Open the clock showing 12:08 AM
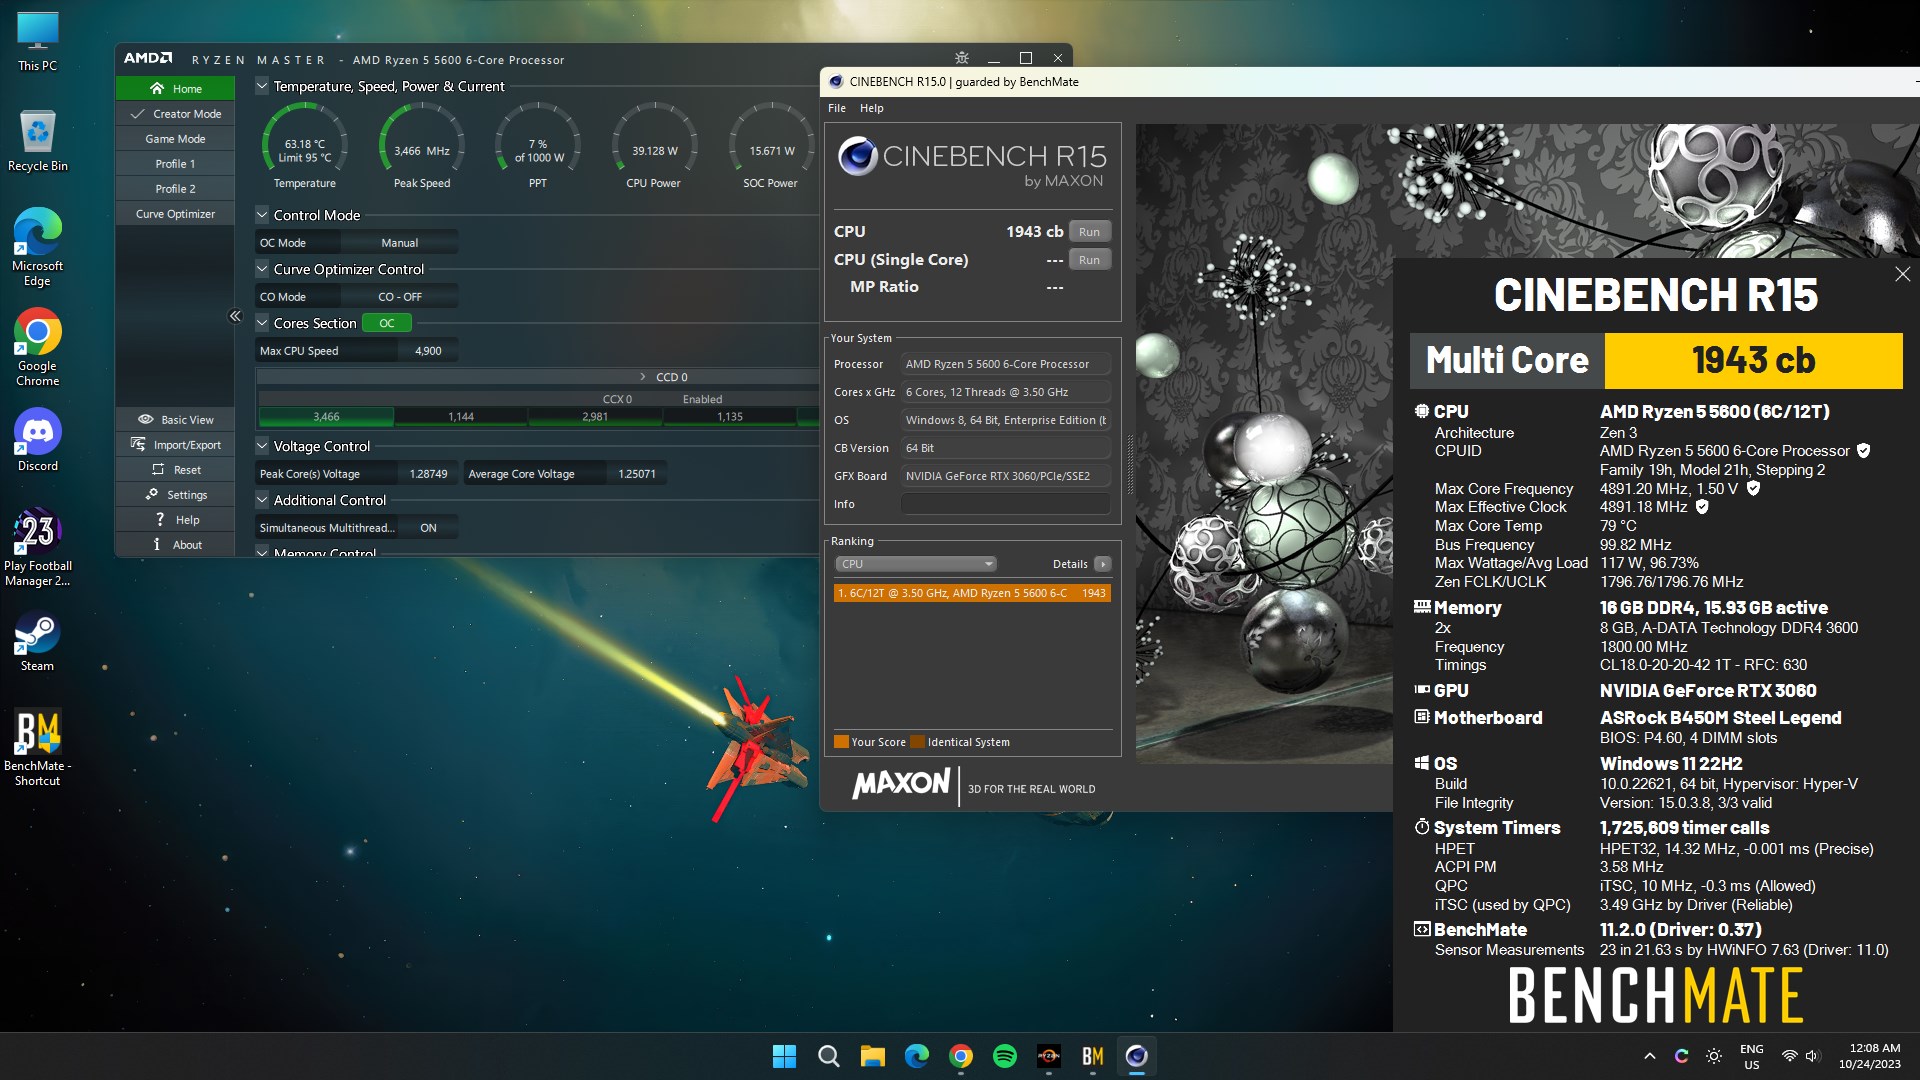 click(1869, 1056)
